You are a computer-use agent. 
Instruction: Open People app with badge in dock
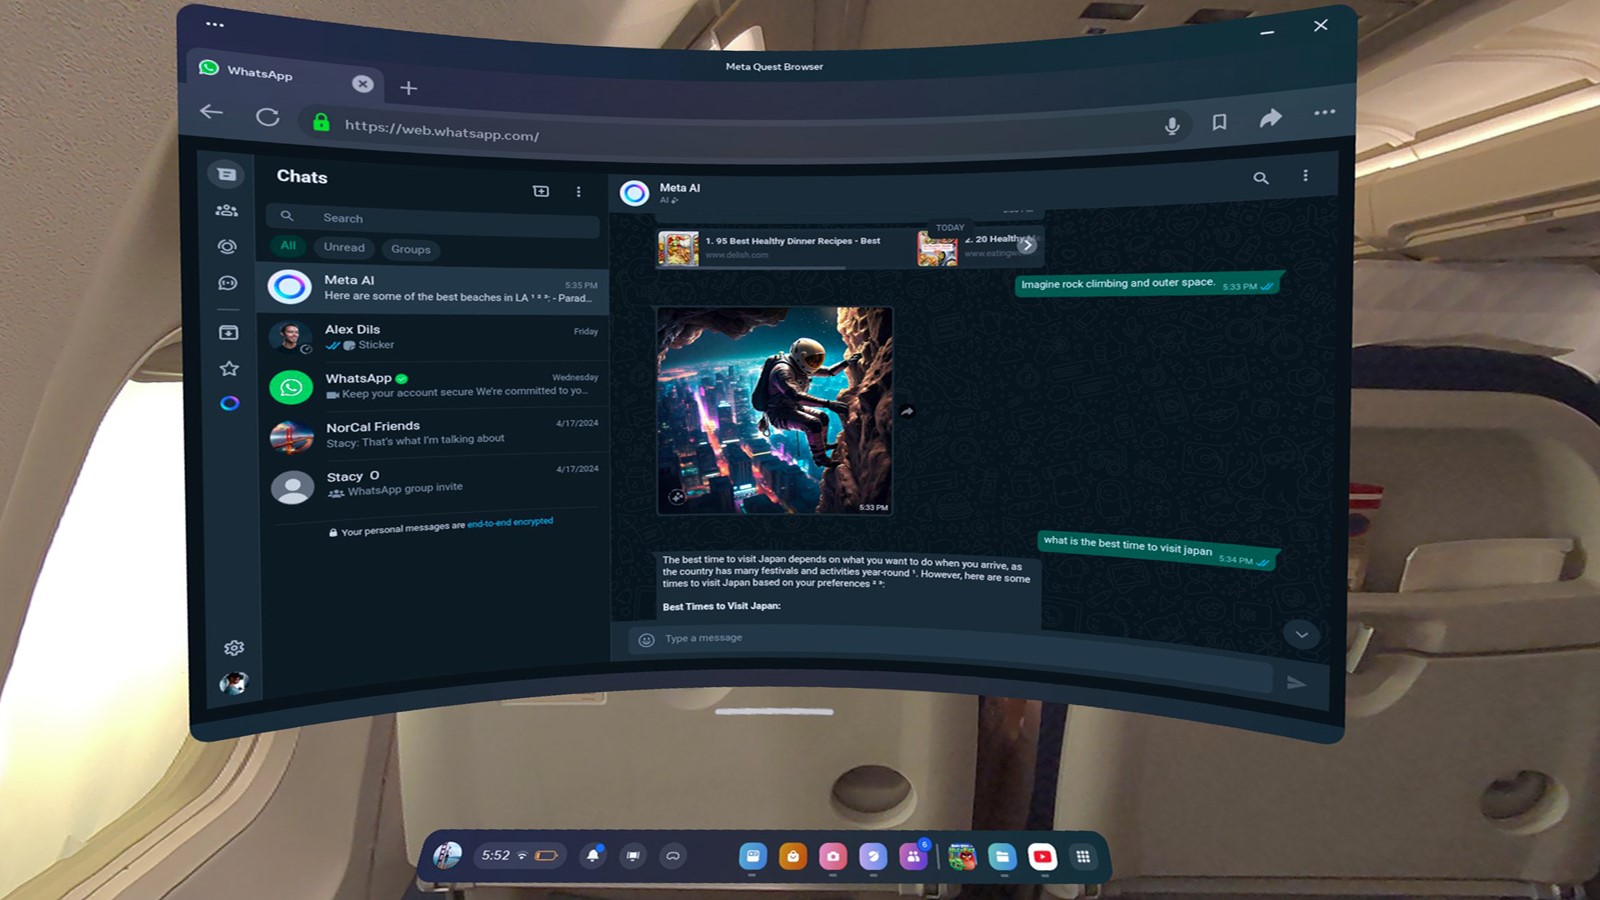pos(913,856)
